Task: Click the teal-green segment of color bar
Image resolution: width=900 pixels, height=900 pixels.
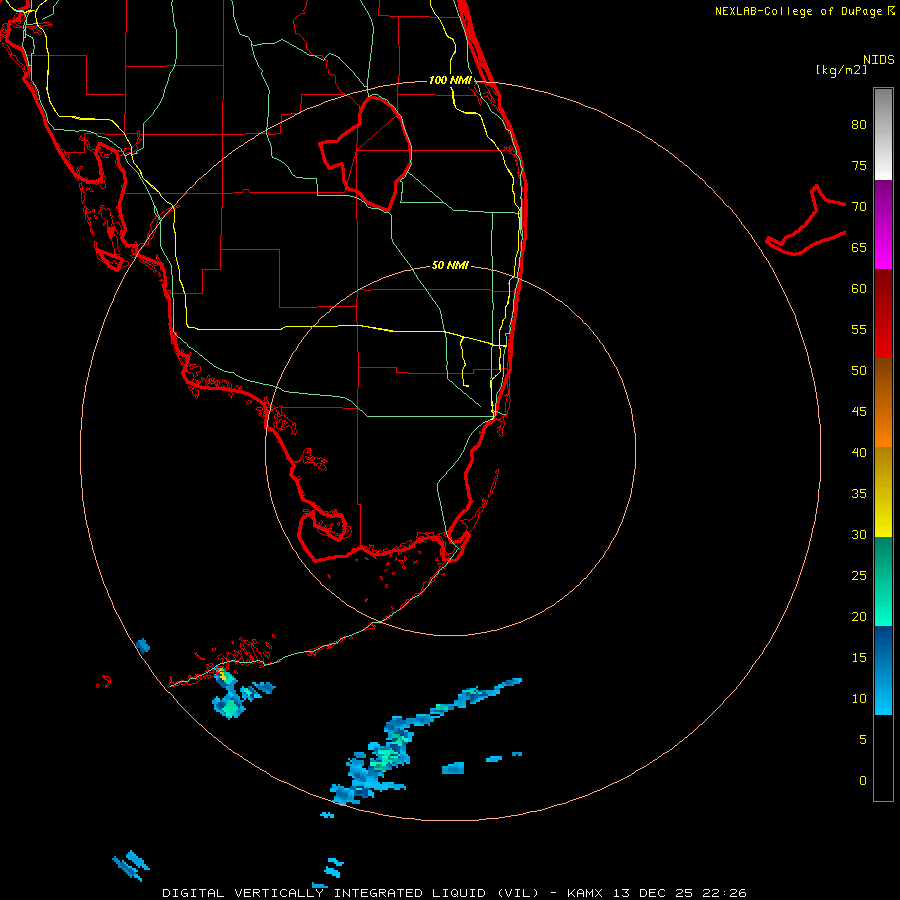Action: [x=883, y=581]
